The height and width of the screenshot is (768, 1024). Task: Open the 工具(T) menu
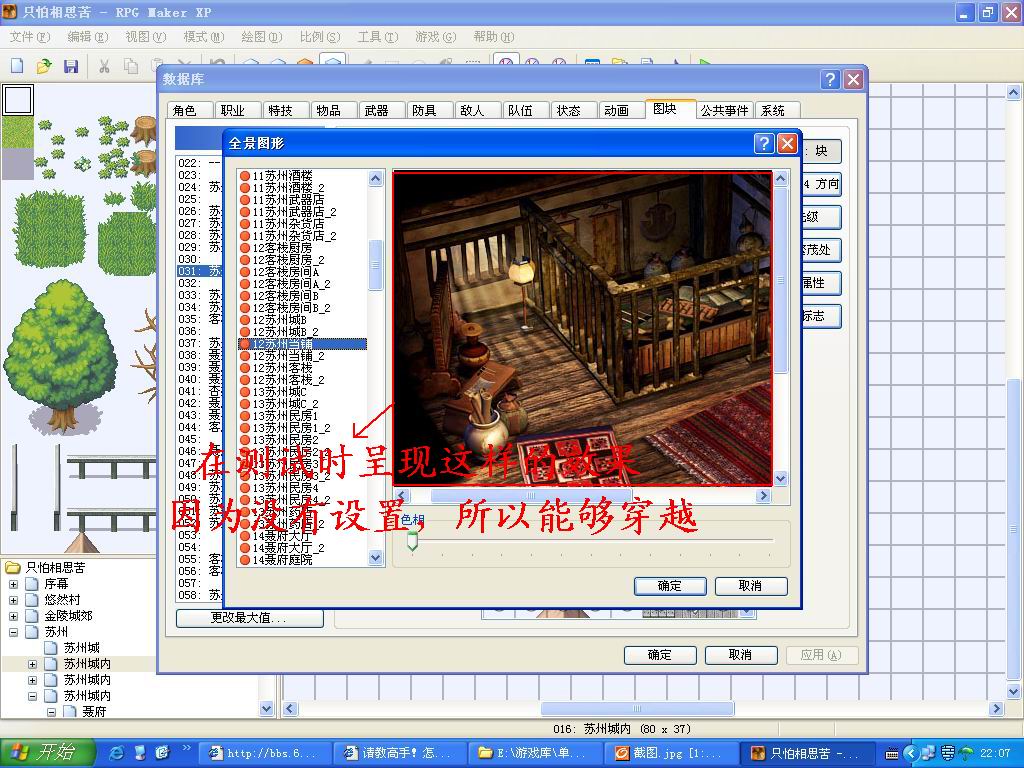tap(377, 37)
